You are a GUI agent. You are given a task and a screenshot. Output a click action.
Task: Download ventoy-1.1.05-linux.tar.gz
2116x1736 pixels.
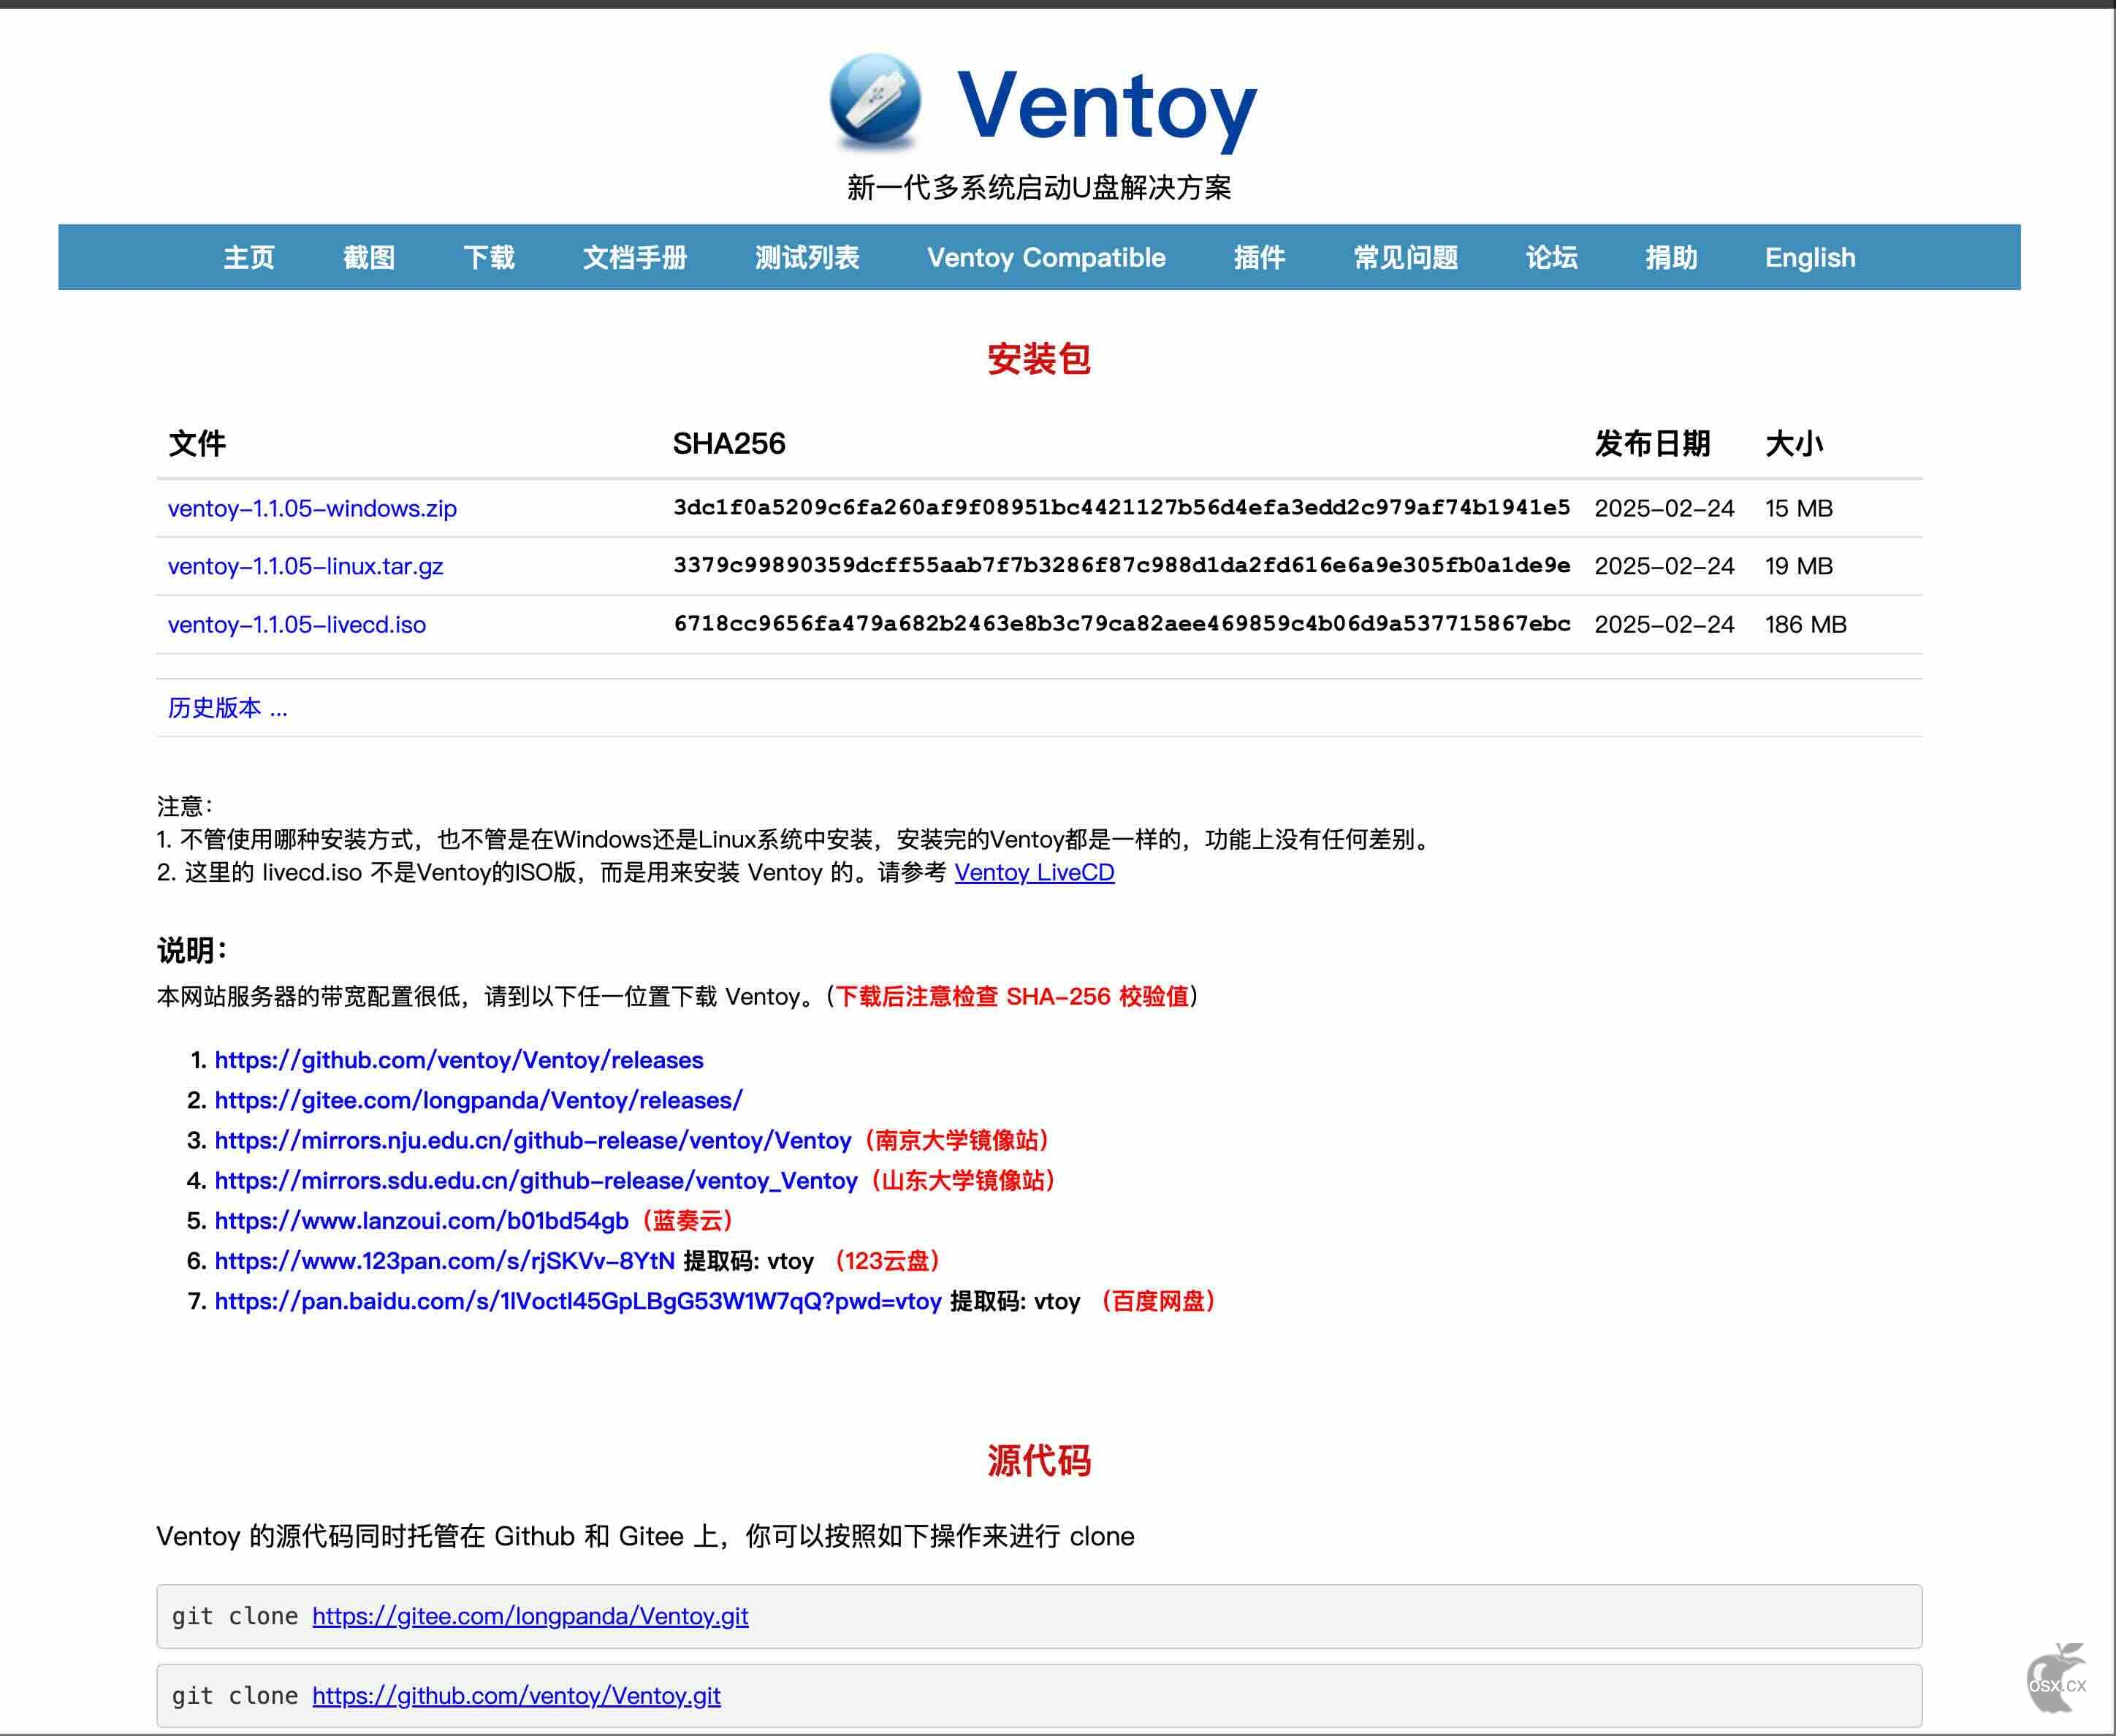click(x=305, y=566)
